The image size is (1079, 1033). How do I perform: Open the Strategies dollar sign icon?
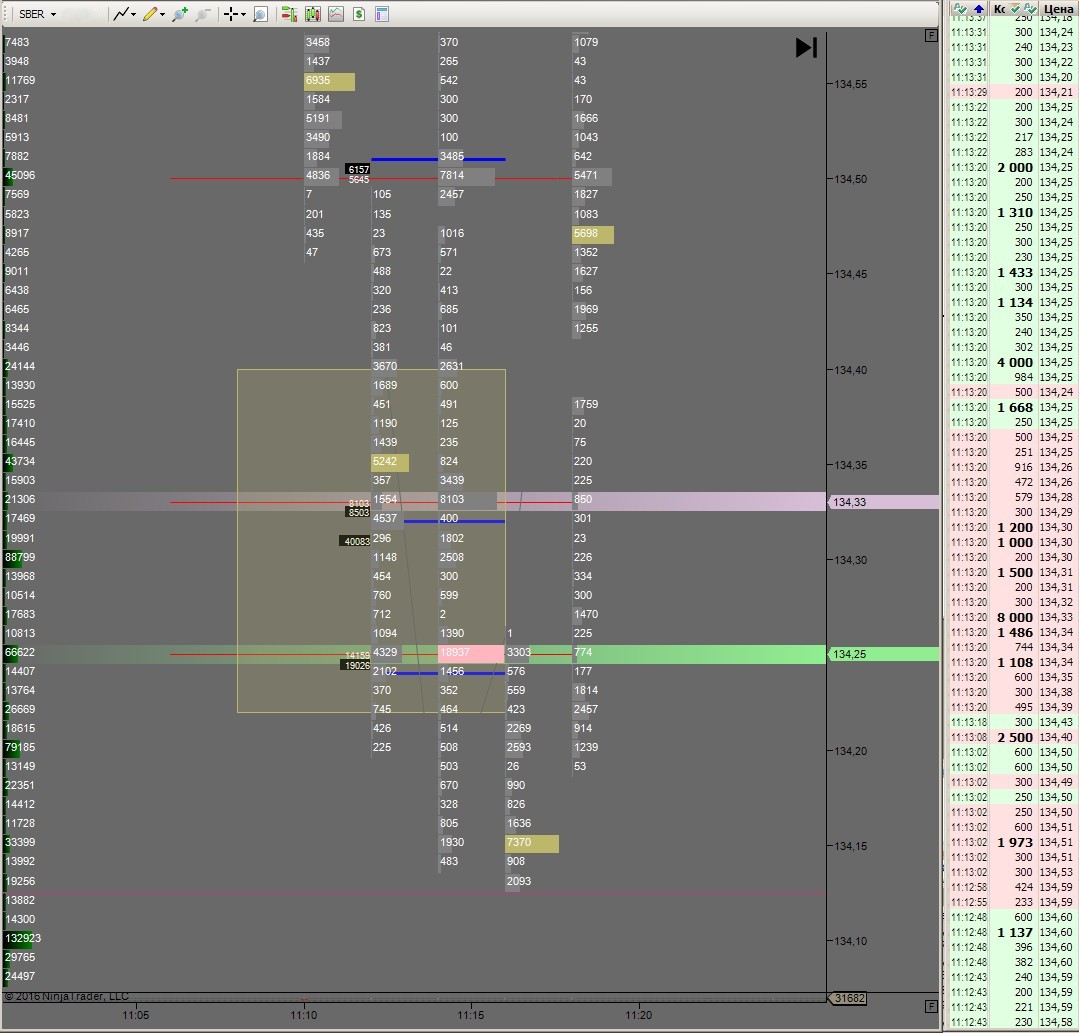point(359,14)
